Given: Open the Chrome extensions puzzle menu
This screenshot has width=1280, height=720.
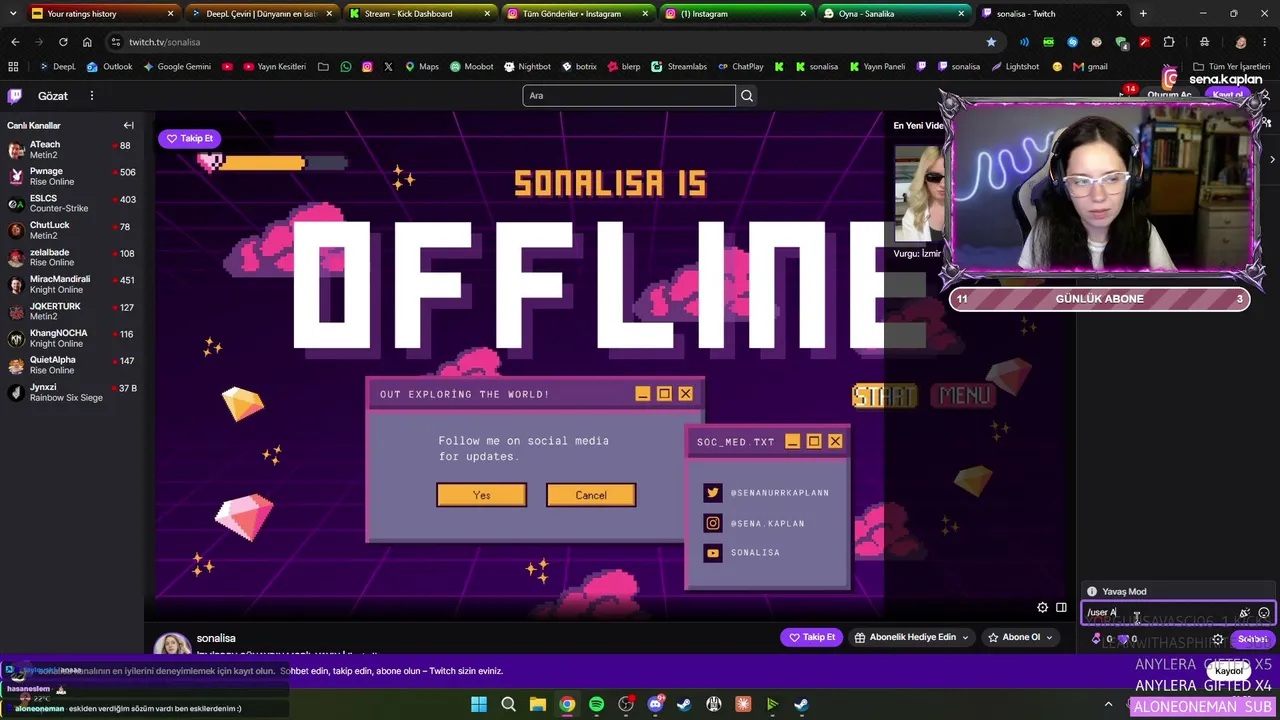Looking at the screenshot, I should tap(1169, 42).
